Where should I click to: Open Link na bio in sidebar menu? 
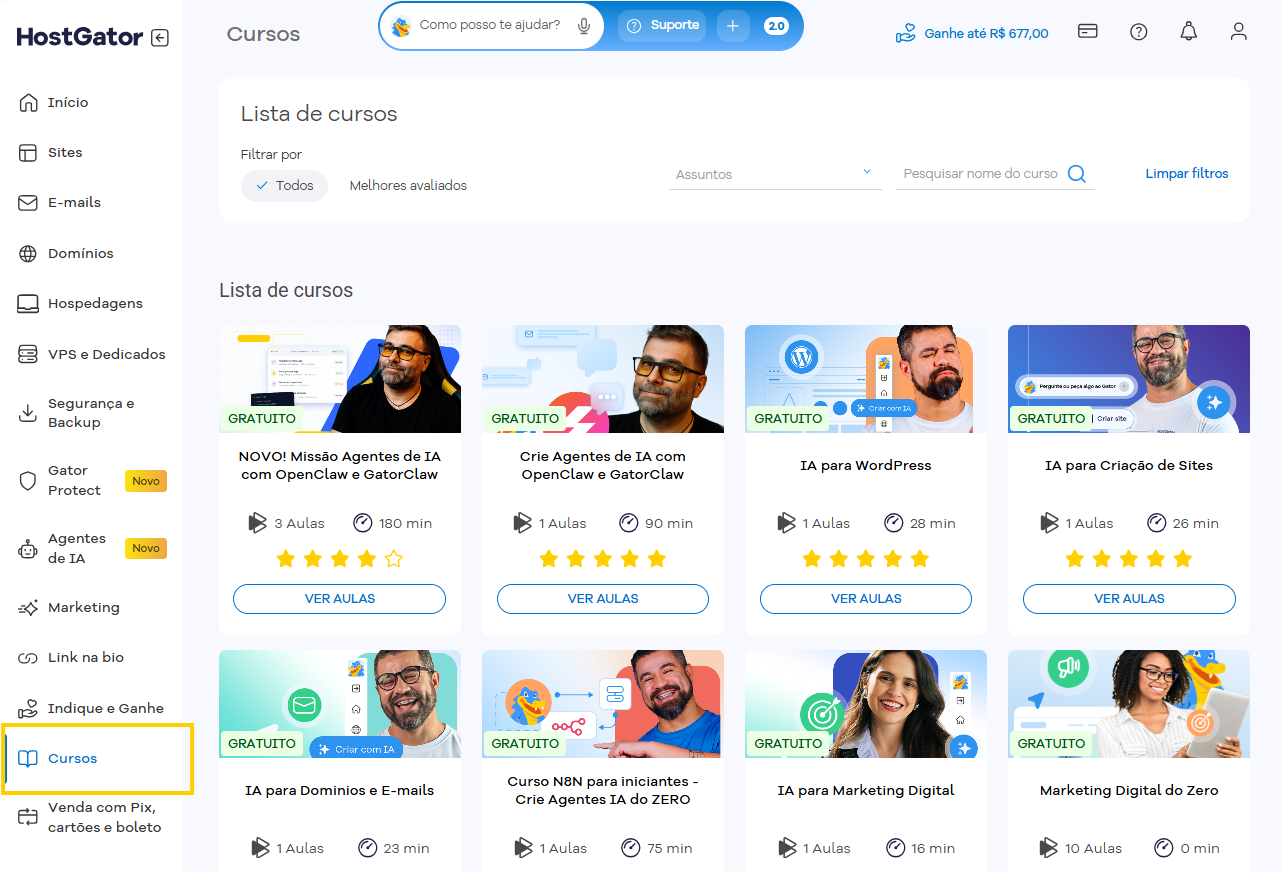[x=86, y=657]
